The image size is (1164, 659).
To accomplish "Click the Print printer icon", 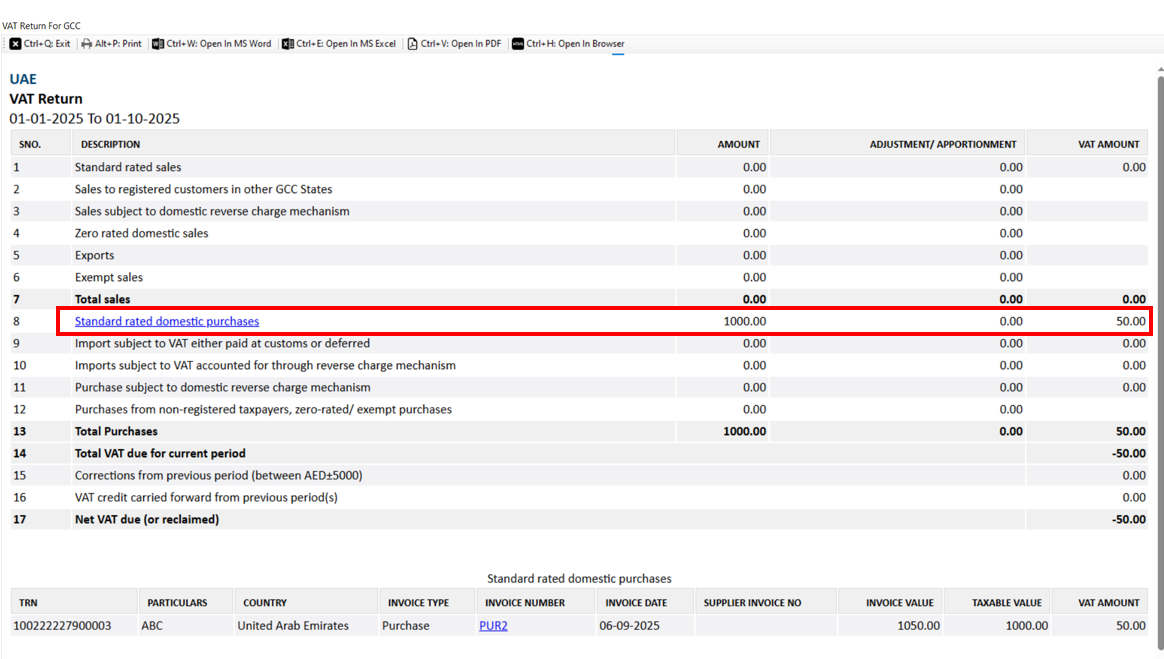I will (87, 44).
